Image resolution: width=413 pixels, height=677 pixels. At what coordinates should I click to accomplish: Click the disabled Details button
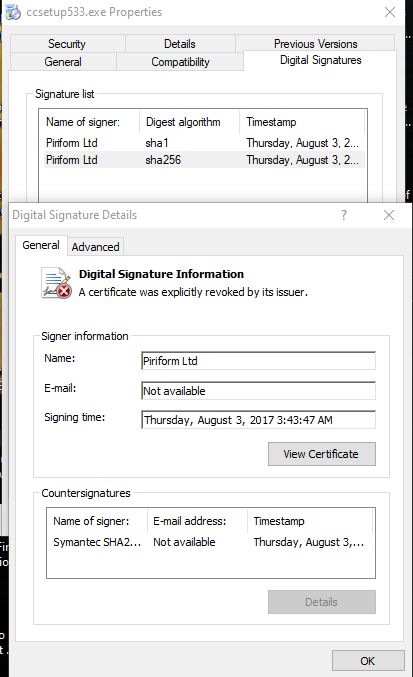pyautogui.click(x=322, y=602)
